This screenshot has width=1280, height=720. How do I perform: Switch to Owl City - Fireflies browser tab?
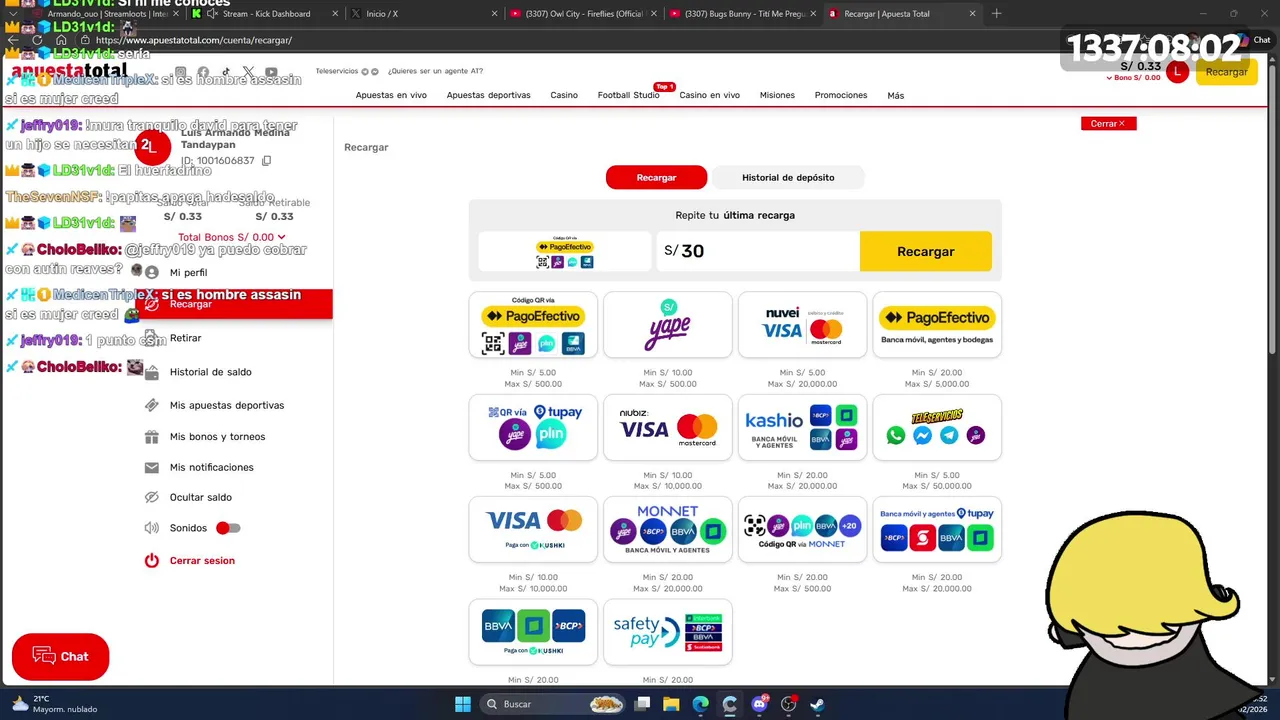(583, 14)
